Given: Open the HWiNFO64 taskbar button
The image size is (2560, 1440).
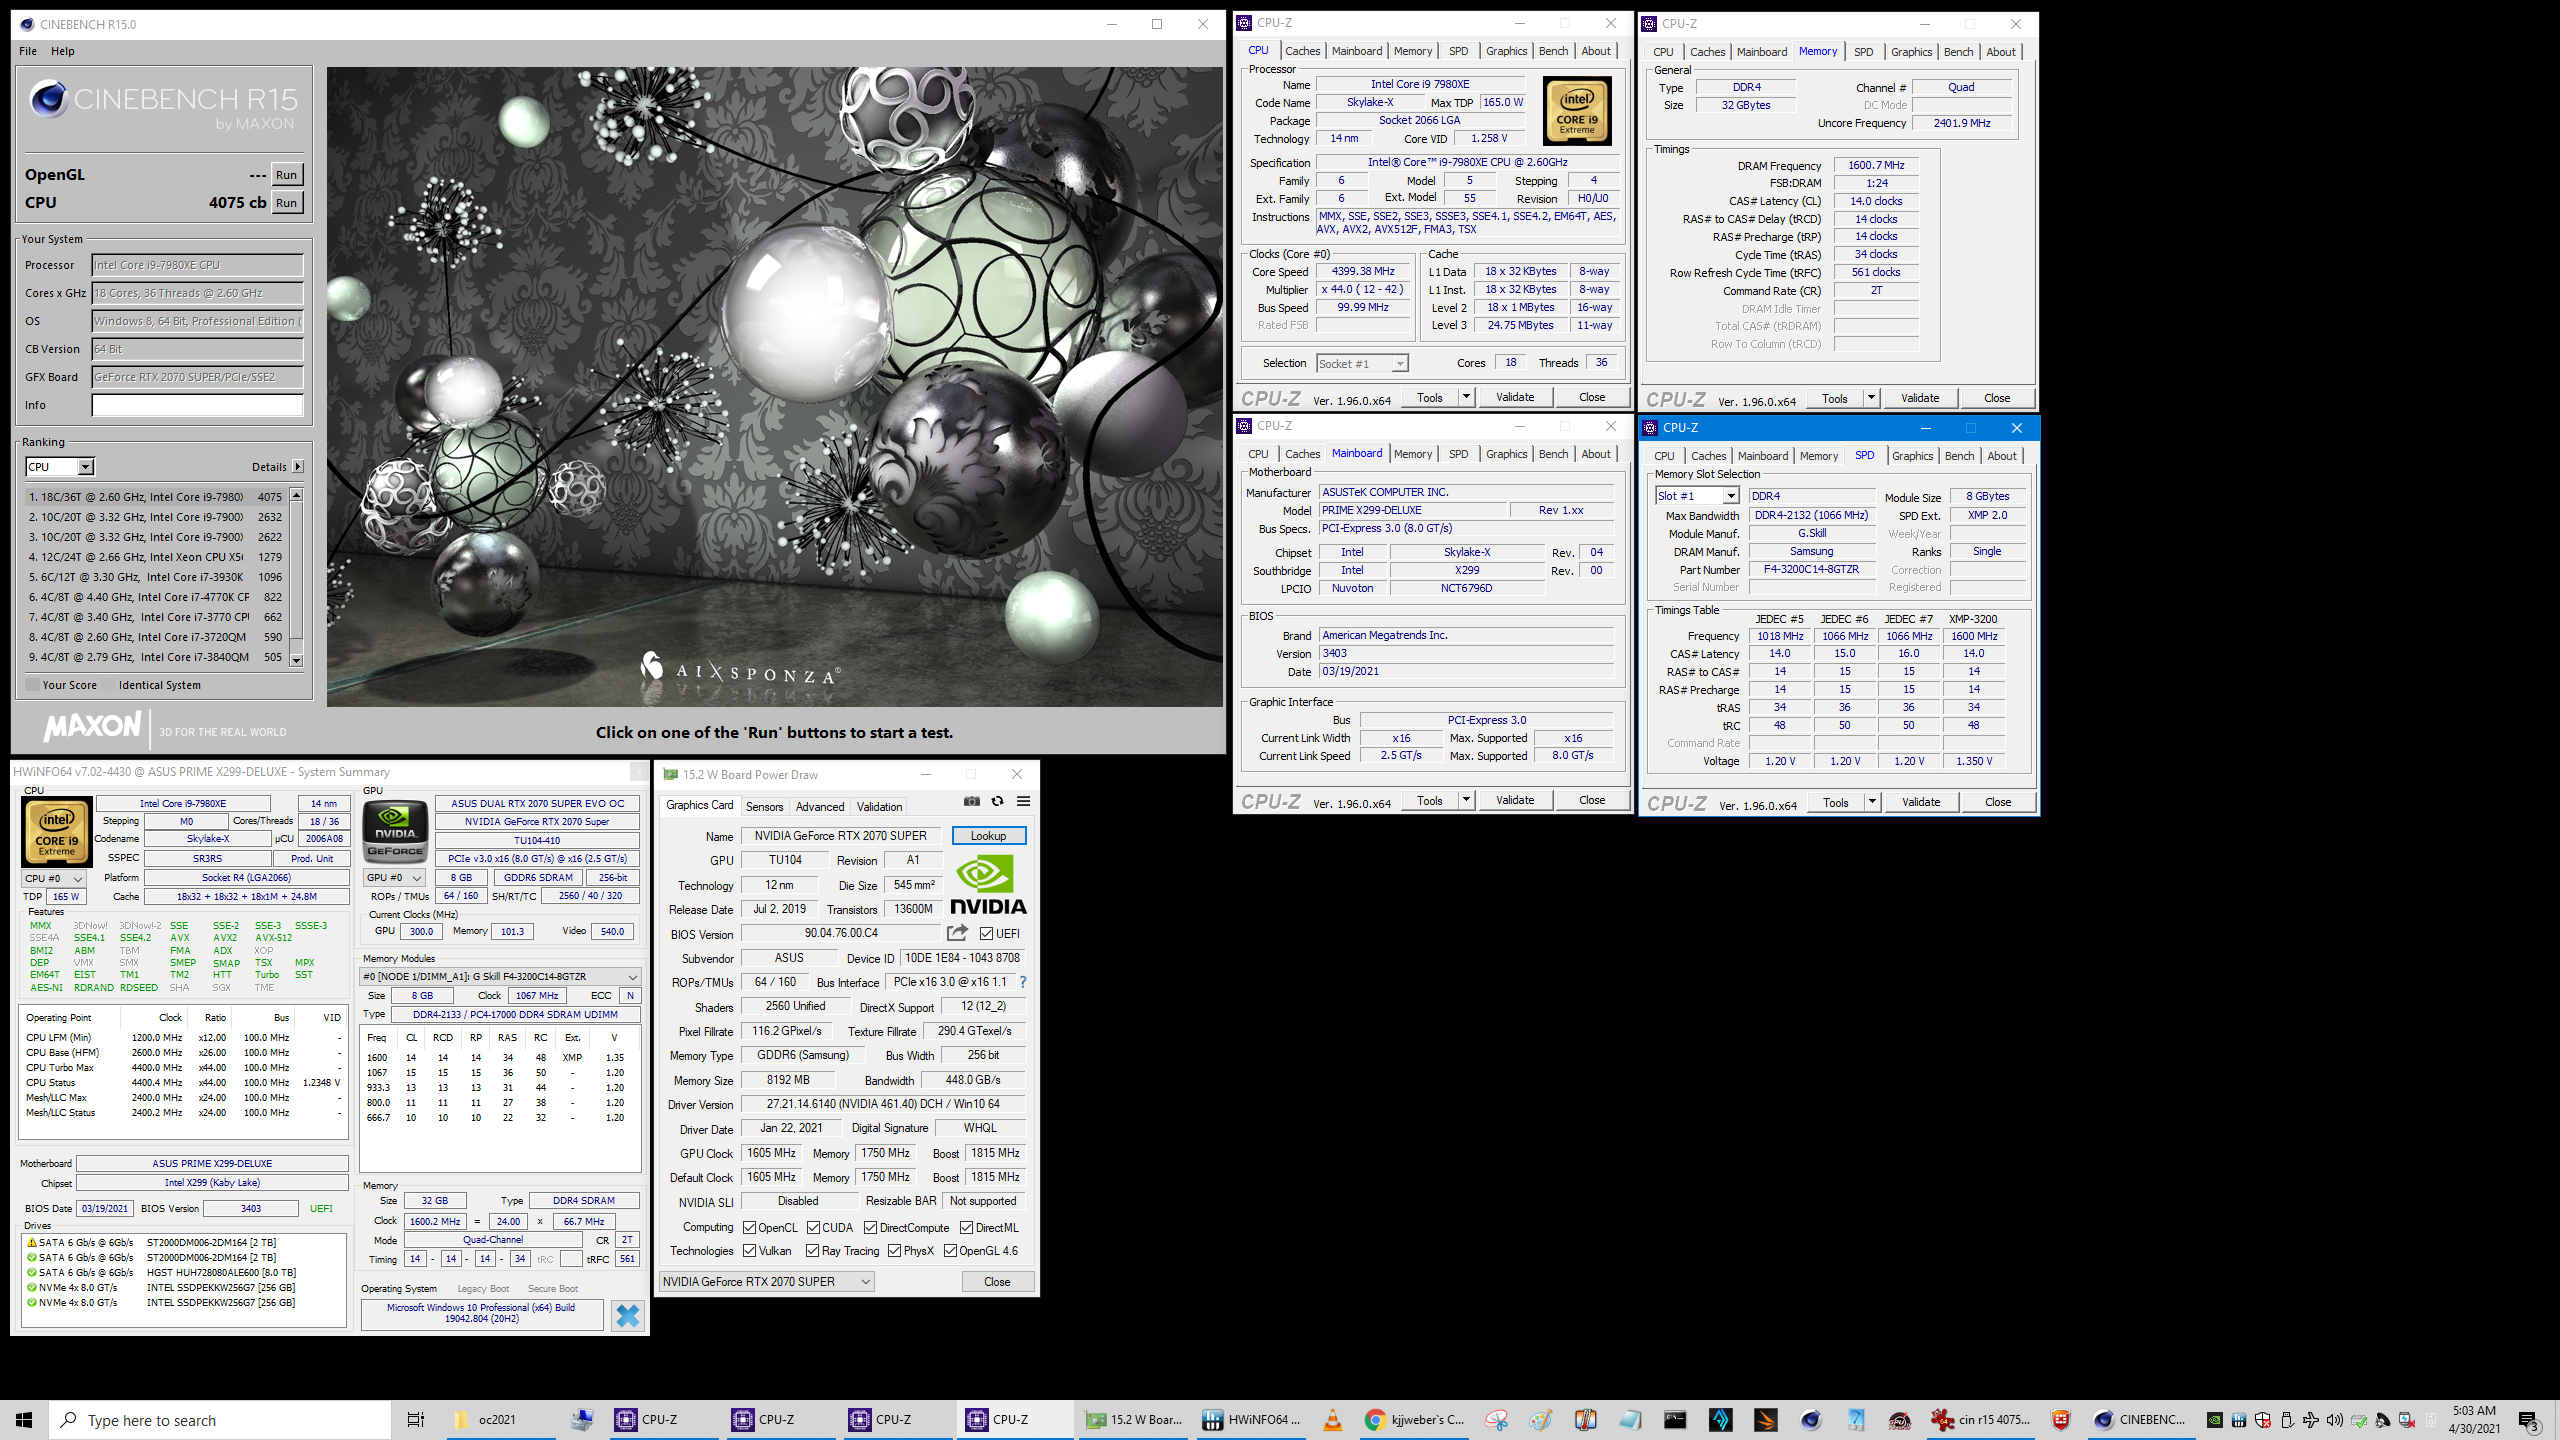Looking at the screenshot, I should (x=1251, y=1420).
